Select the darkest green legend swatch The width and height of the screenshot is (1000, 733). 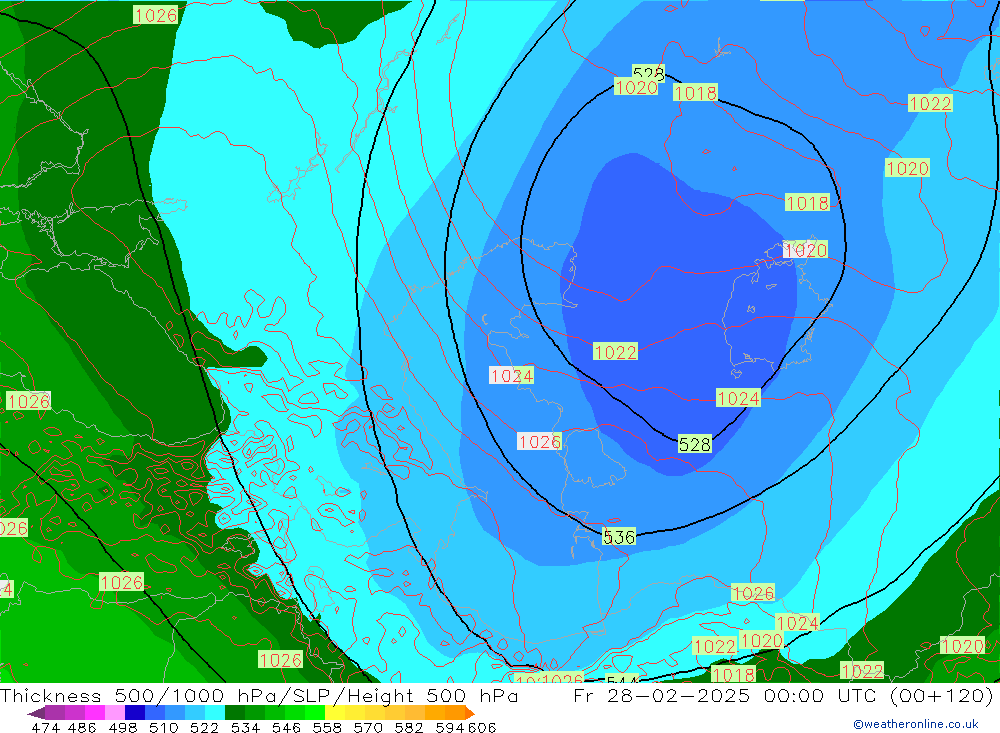[235, 712]
